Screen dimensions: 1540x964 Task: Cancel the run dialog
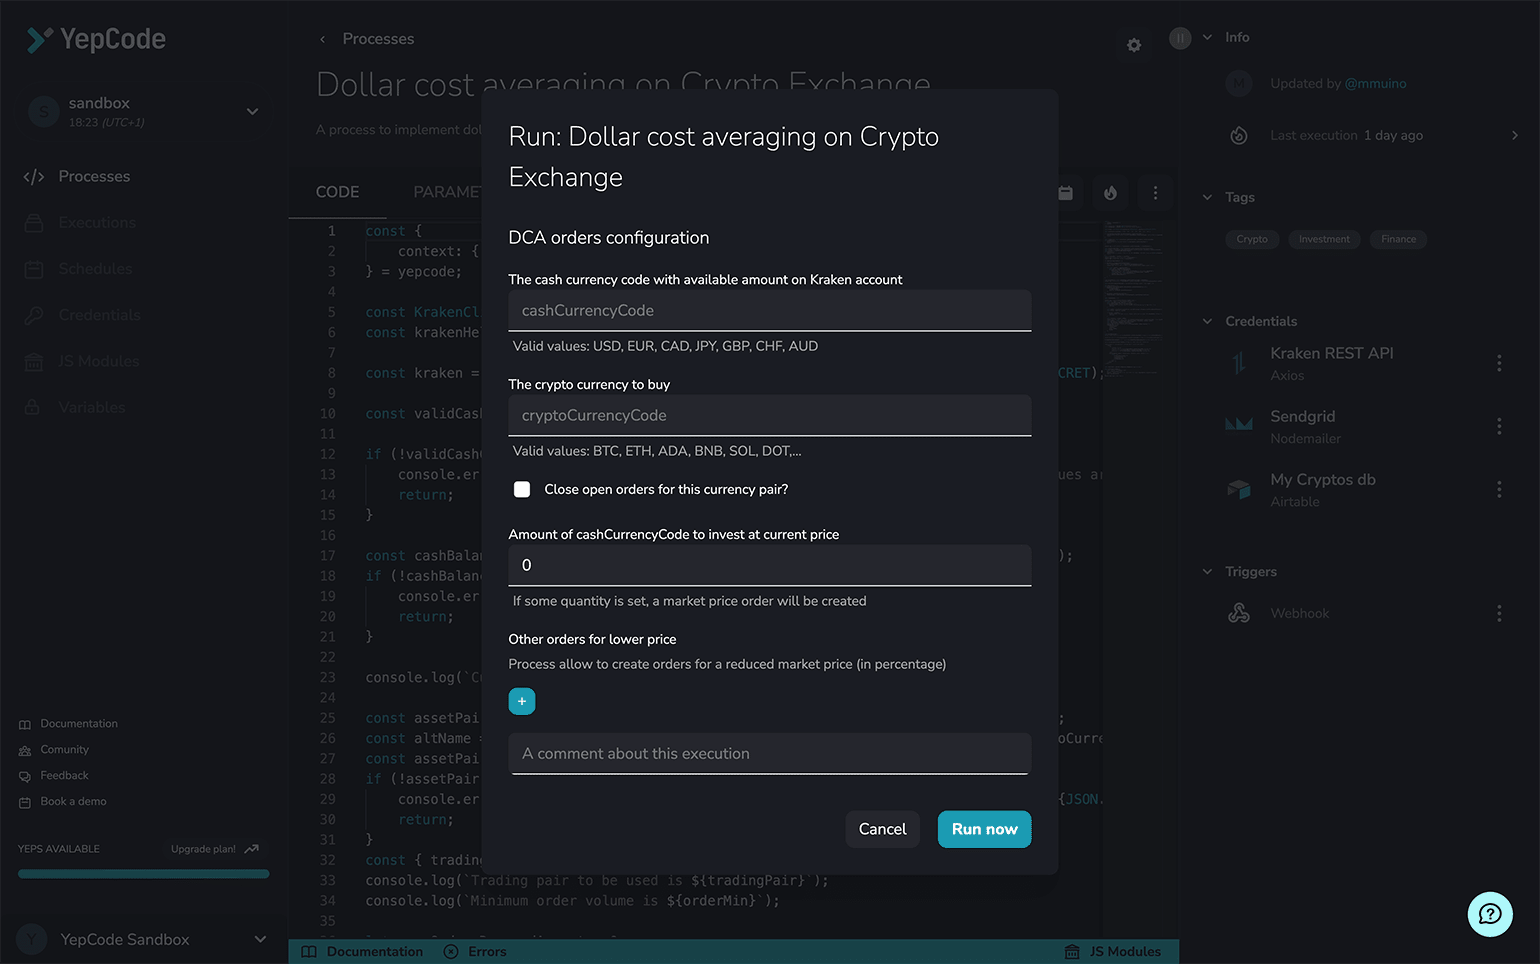tap(882, 829)
